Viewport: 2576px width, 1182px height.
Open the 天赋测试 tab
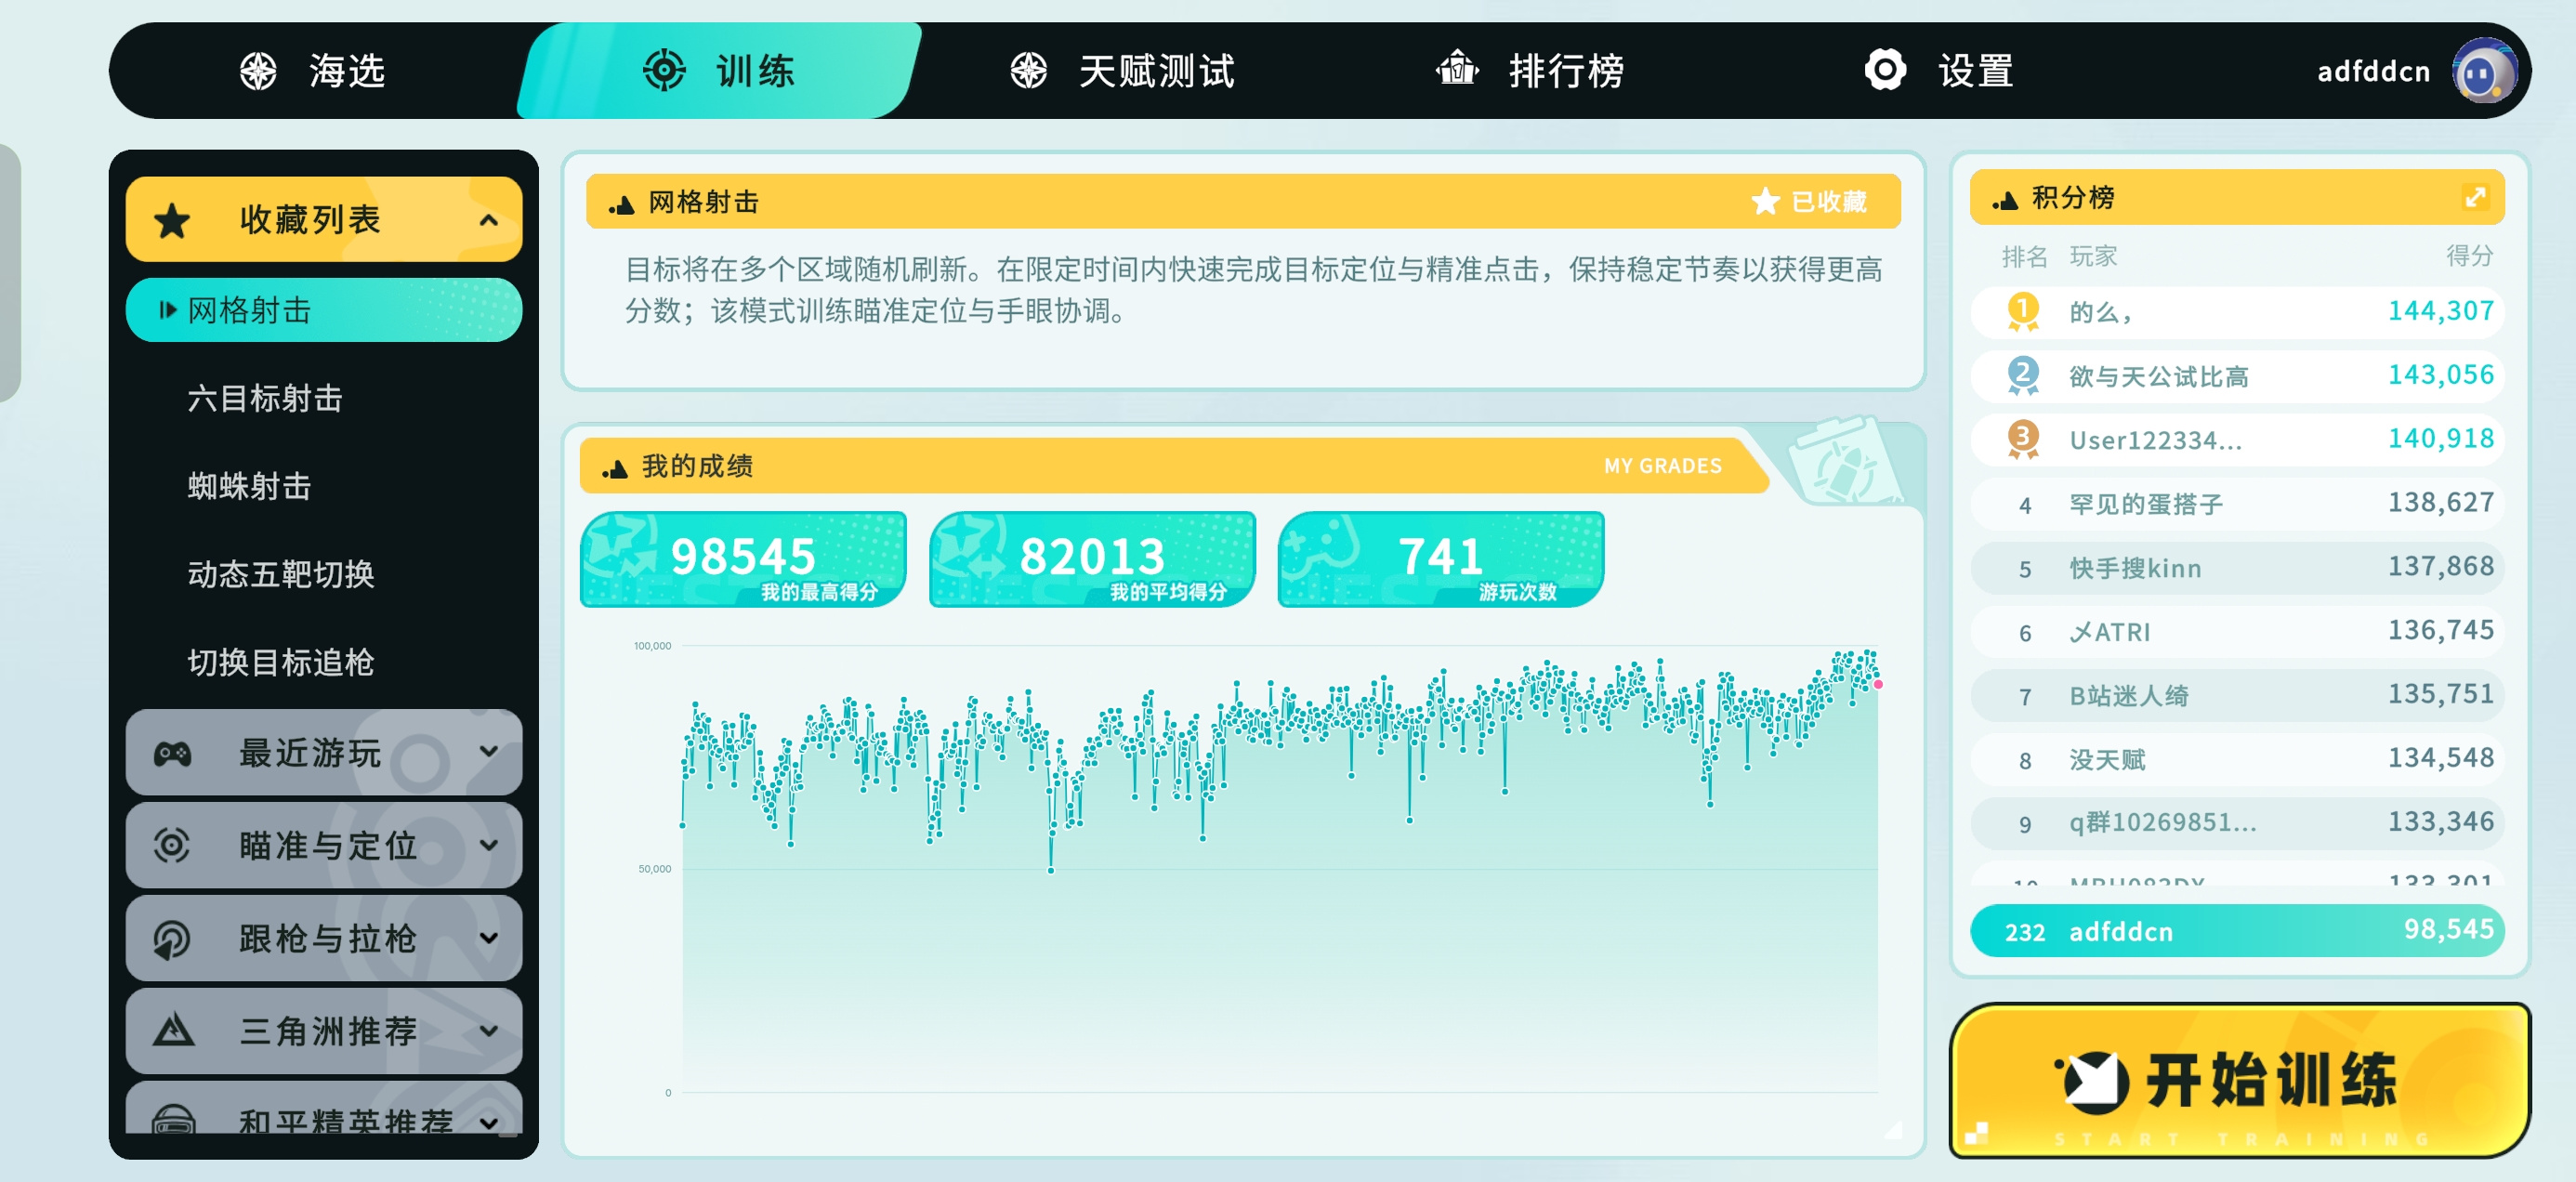tap(1122, 71)
